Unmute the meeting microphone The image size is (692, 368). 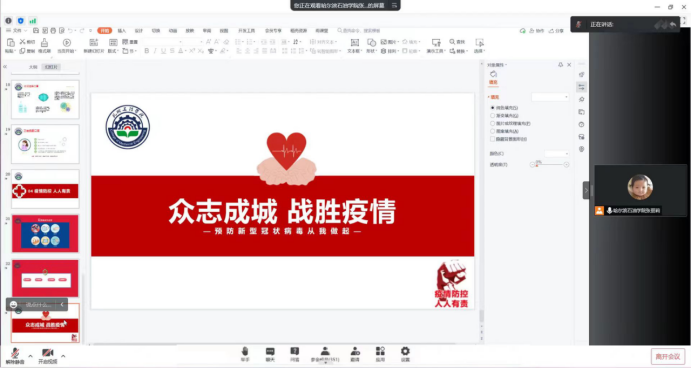pos(15,356)
